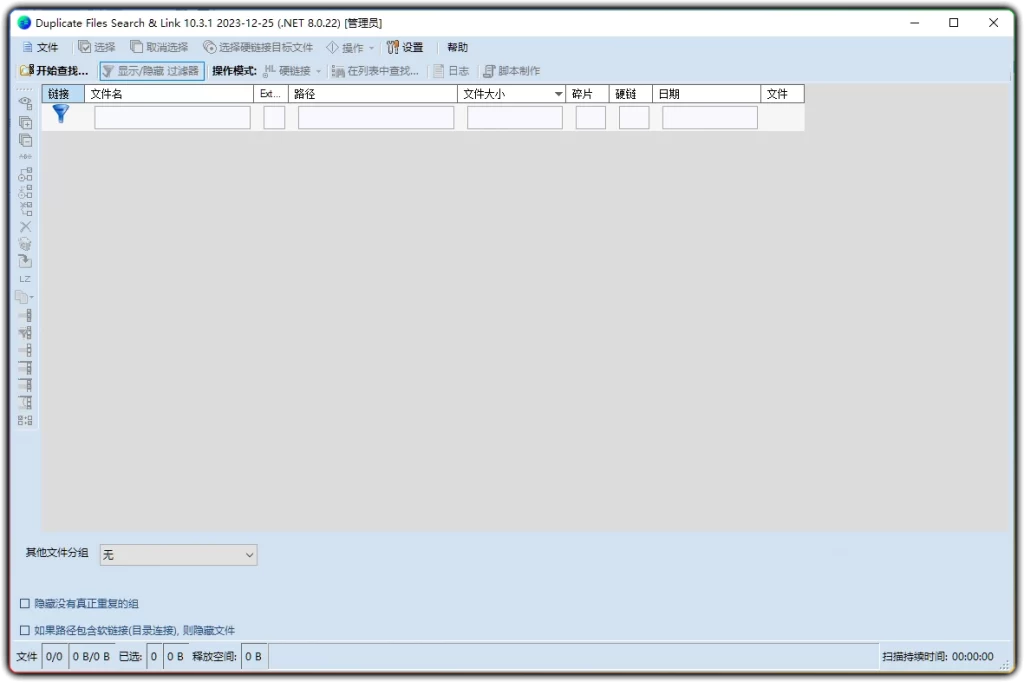
Task: Click the expand-all plus icon in sidebar
Action: 25,123
